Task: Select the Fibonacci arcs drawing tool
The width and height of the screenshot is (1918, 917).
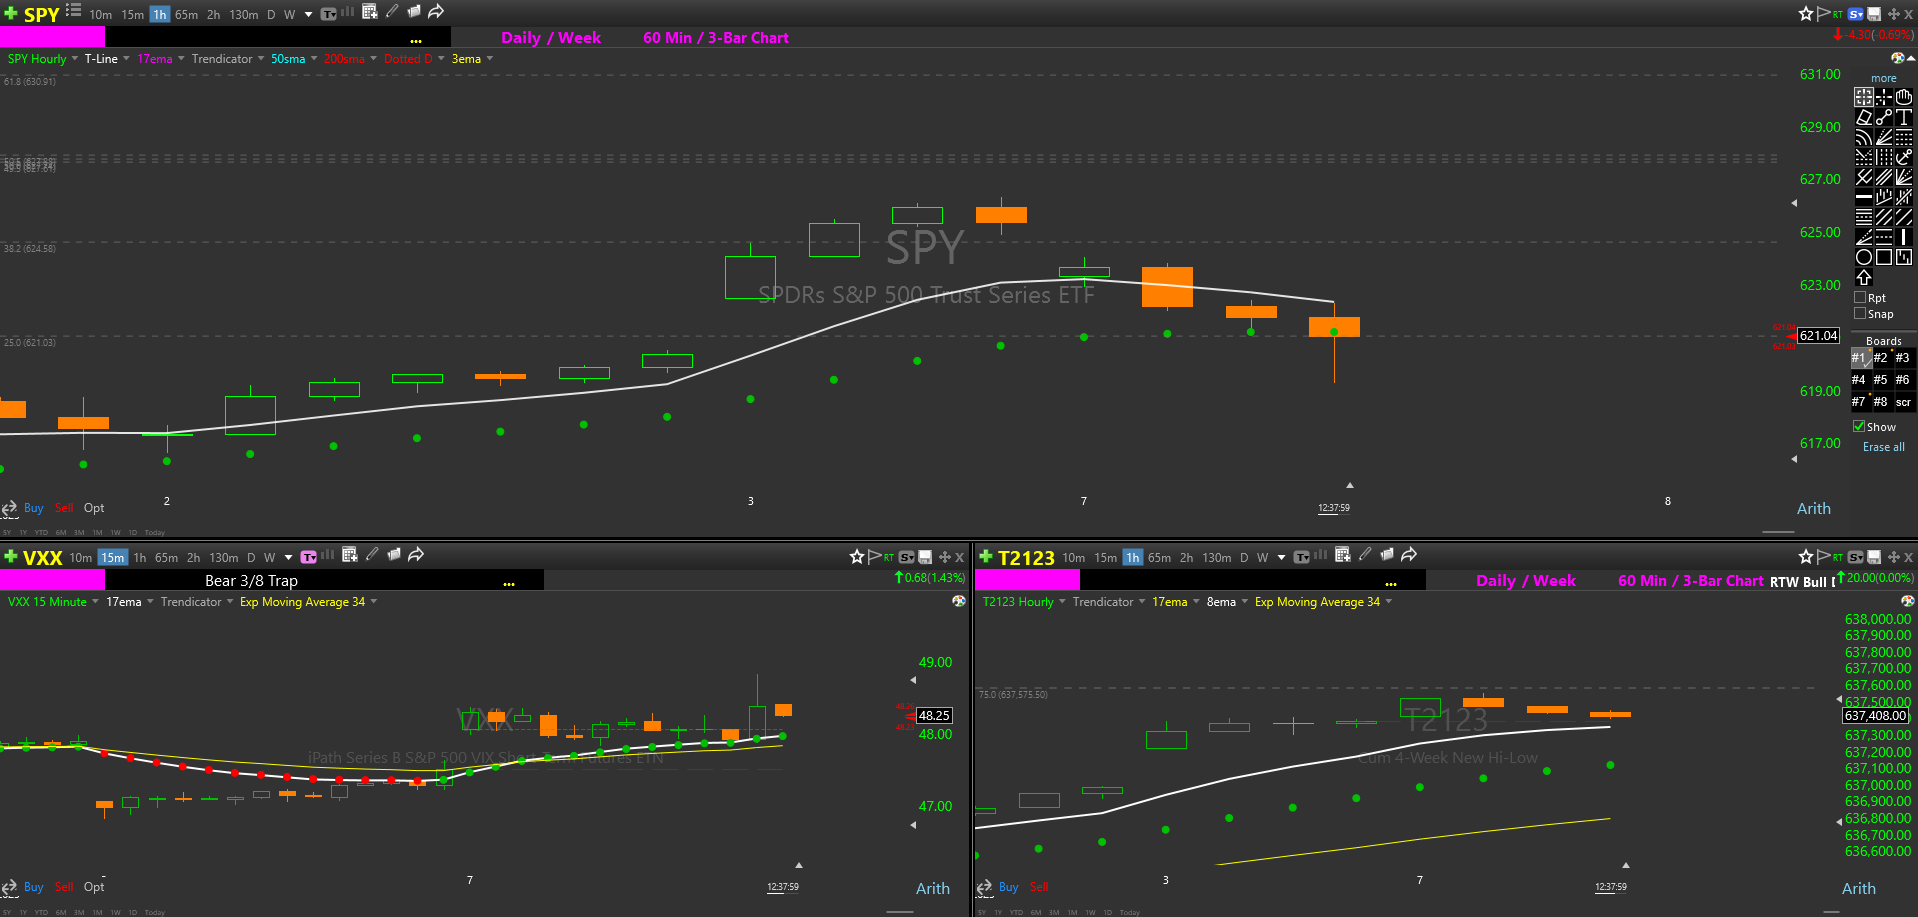Action: click(x=1864, y=137)
